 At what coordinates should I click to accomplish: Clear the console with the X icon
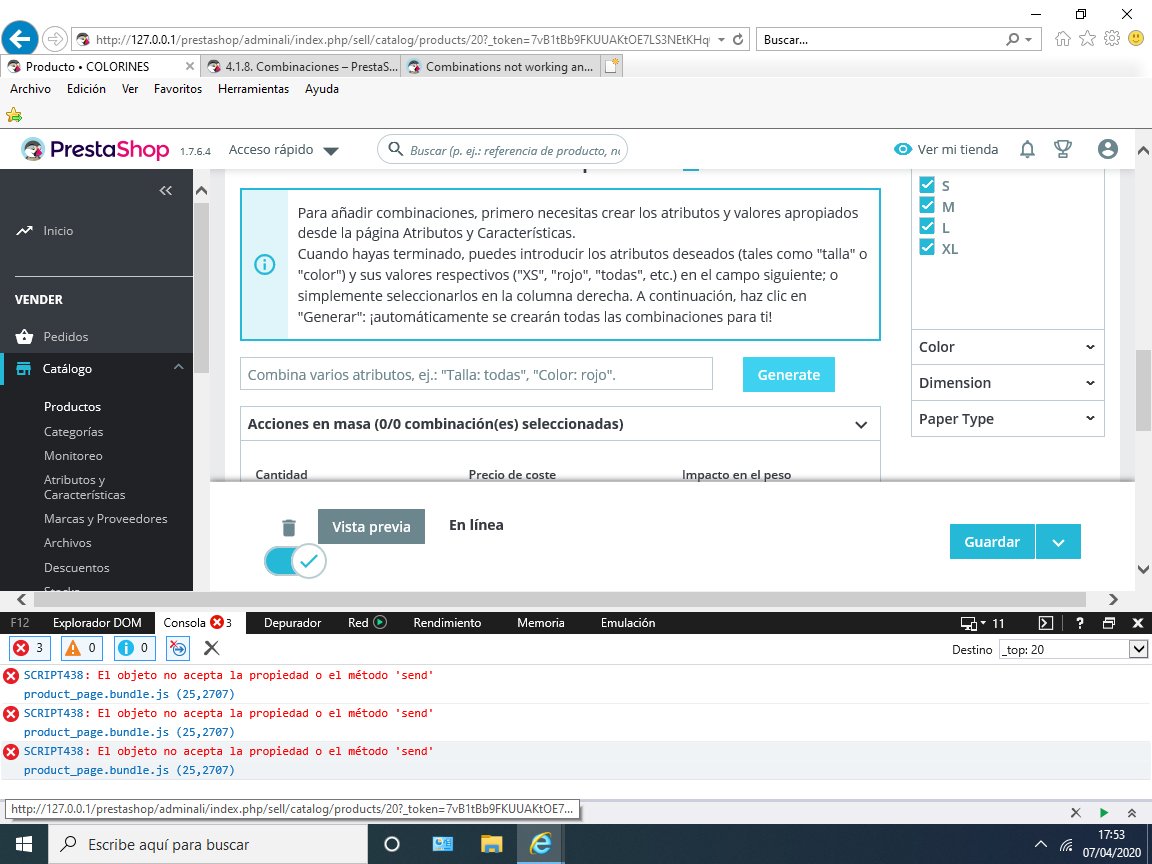[212, 648]
